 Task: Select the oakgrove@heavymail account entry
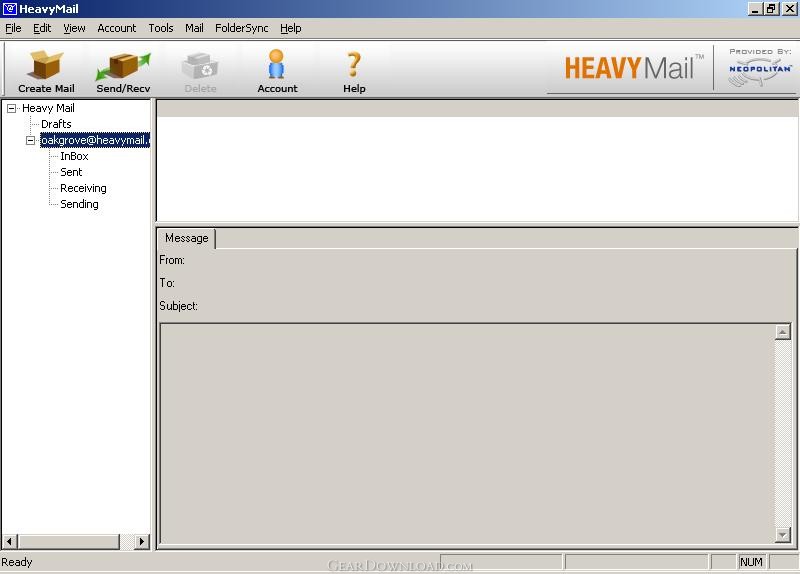[95, 140]
